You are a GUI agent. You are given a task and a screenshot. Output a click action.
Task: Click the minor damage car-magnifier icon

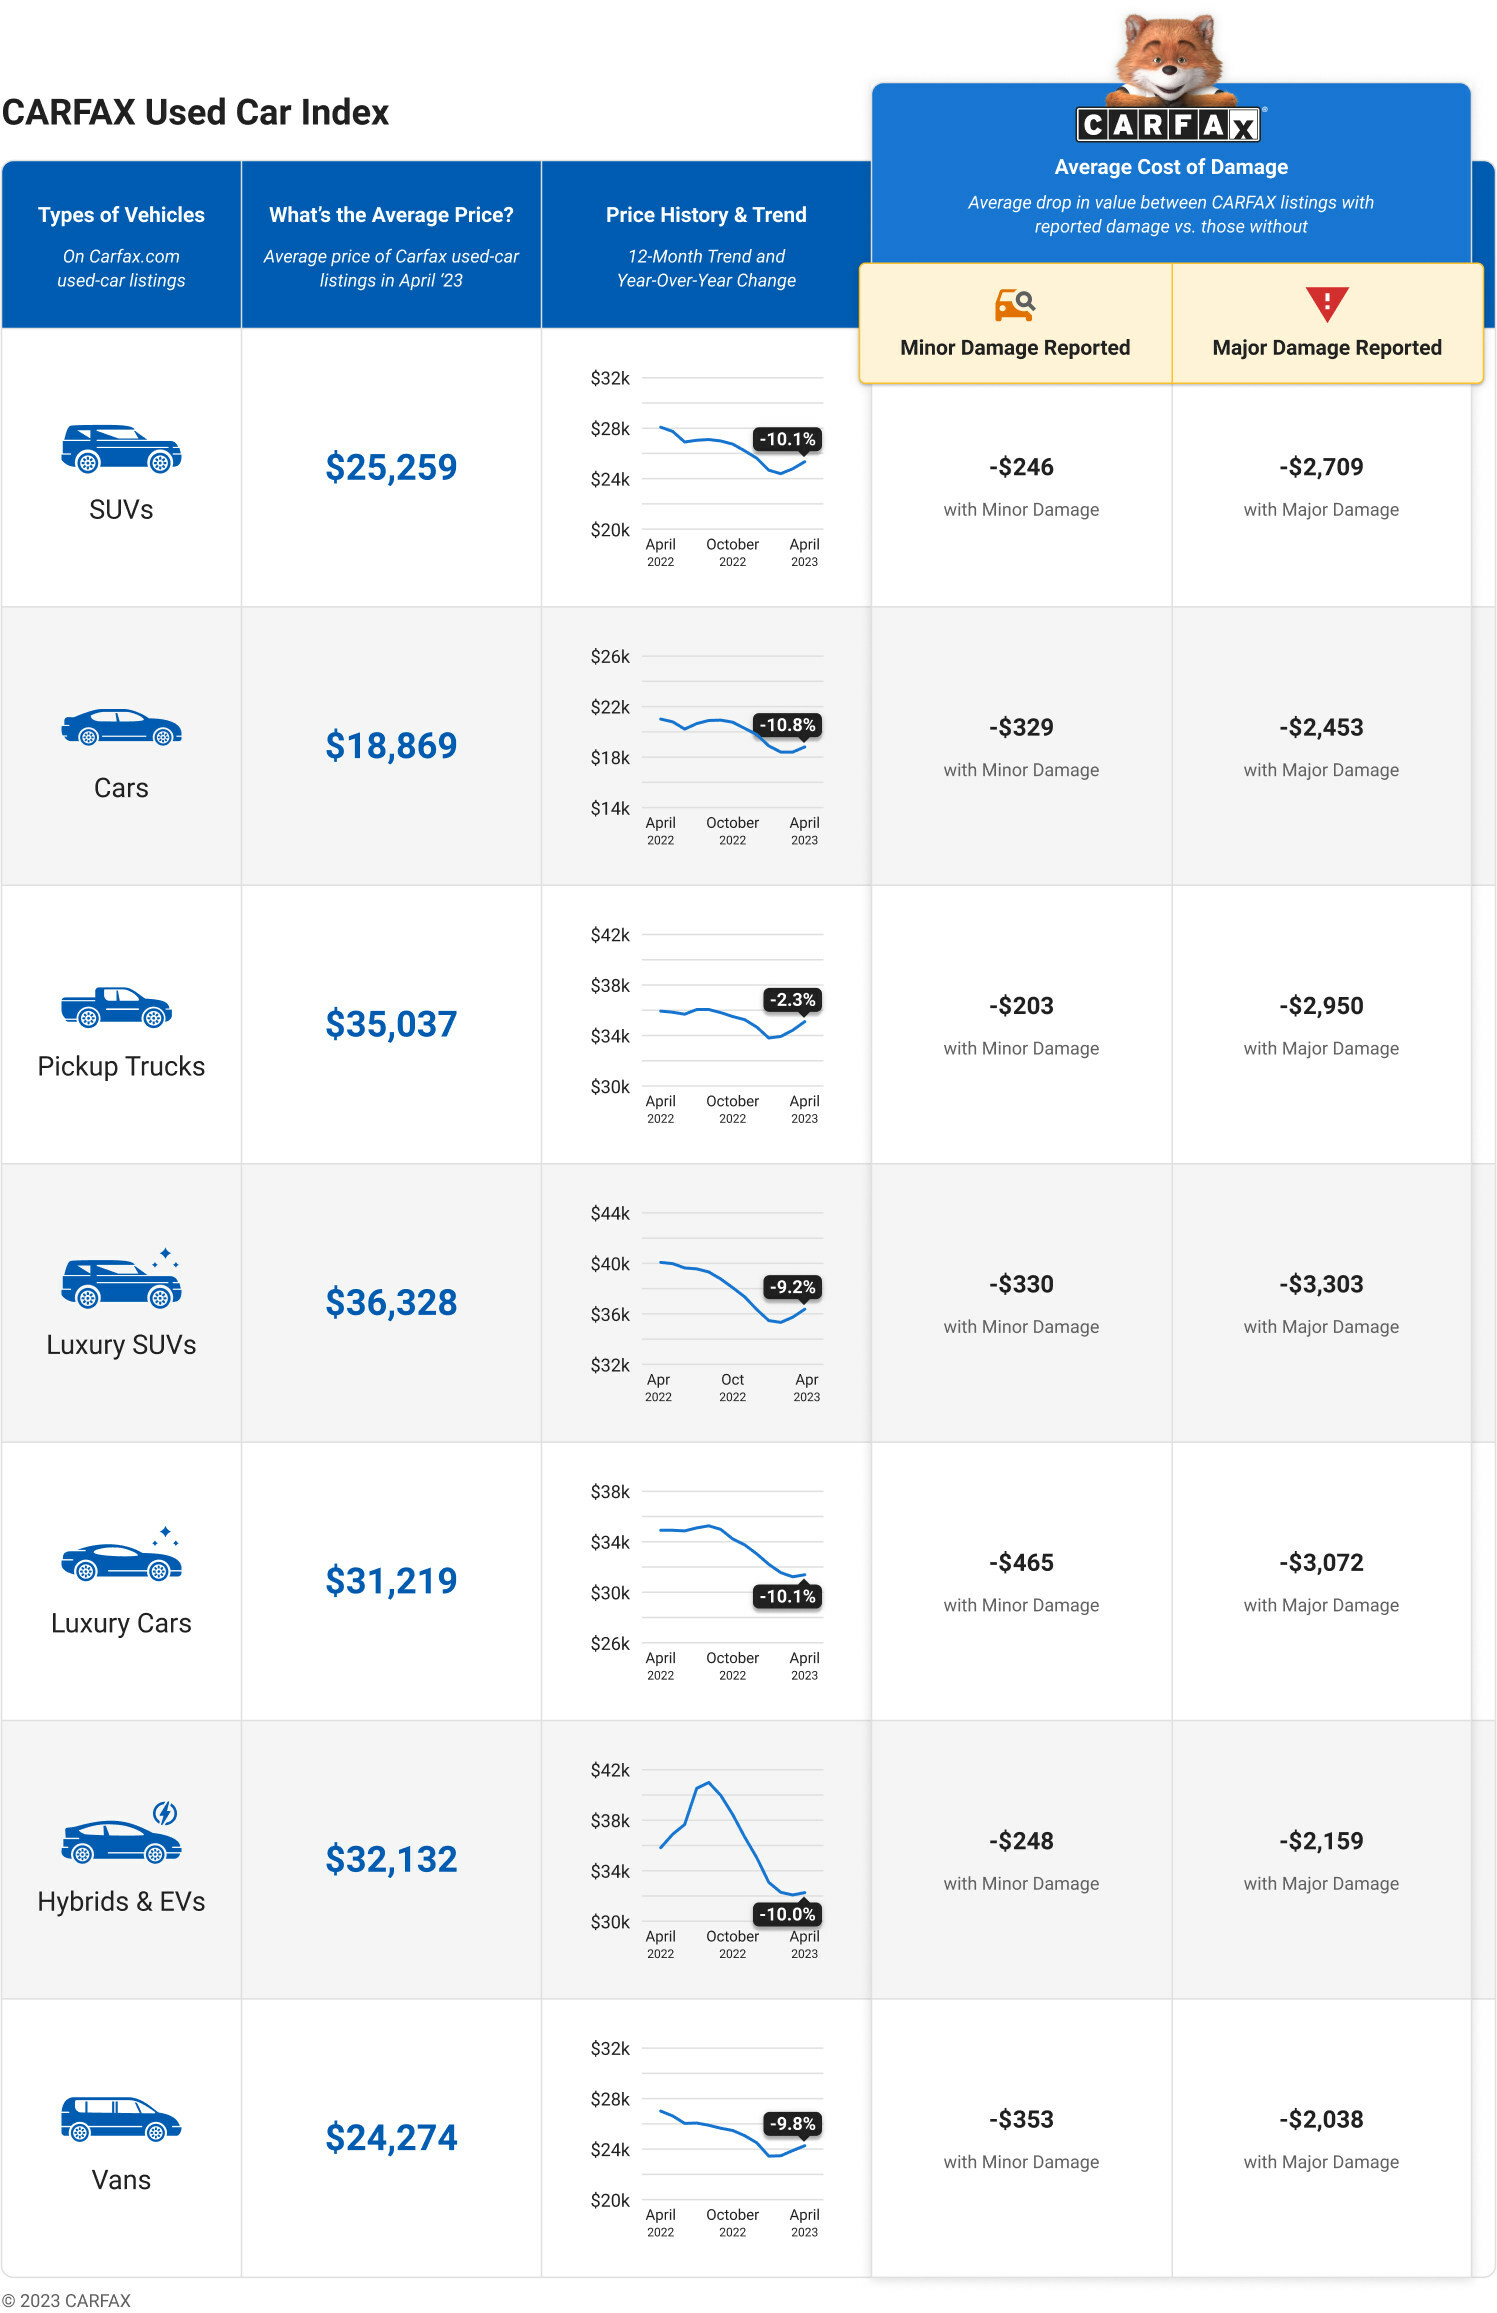click(1014, 304)
